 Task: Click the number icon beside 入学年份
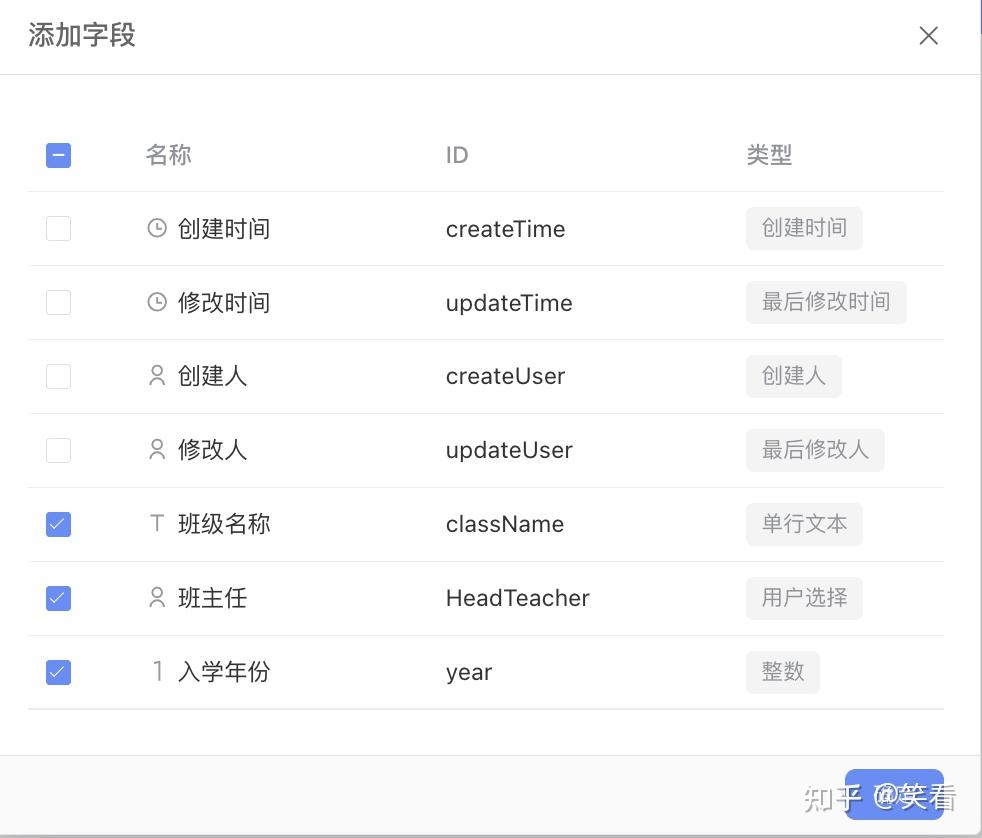158,671
